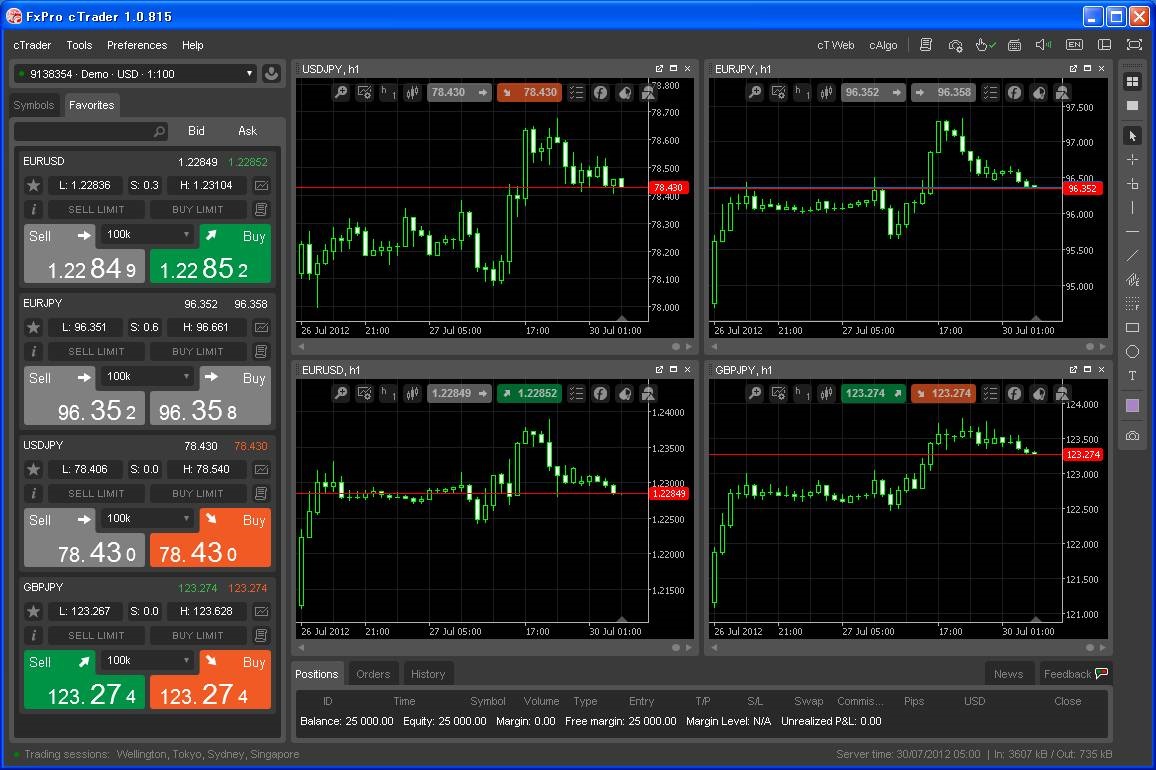The image size is (1156, 770).
Task: Select the horizontal line drawing tool
Action: pos(1132,232)
